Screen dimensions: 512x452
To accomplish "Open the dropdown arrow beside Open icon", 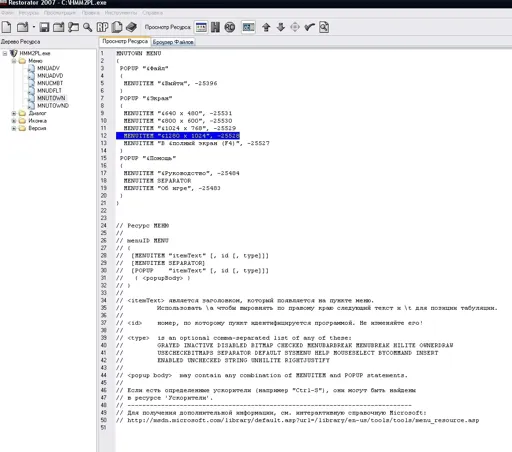I will coord(34,27).
